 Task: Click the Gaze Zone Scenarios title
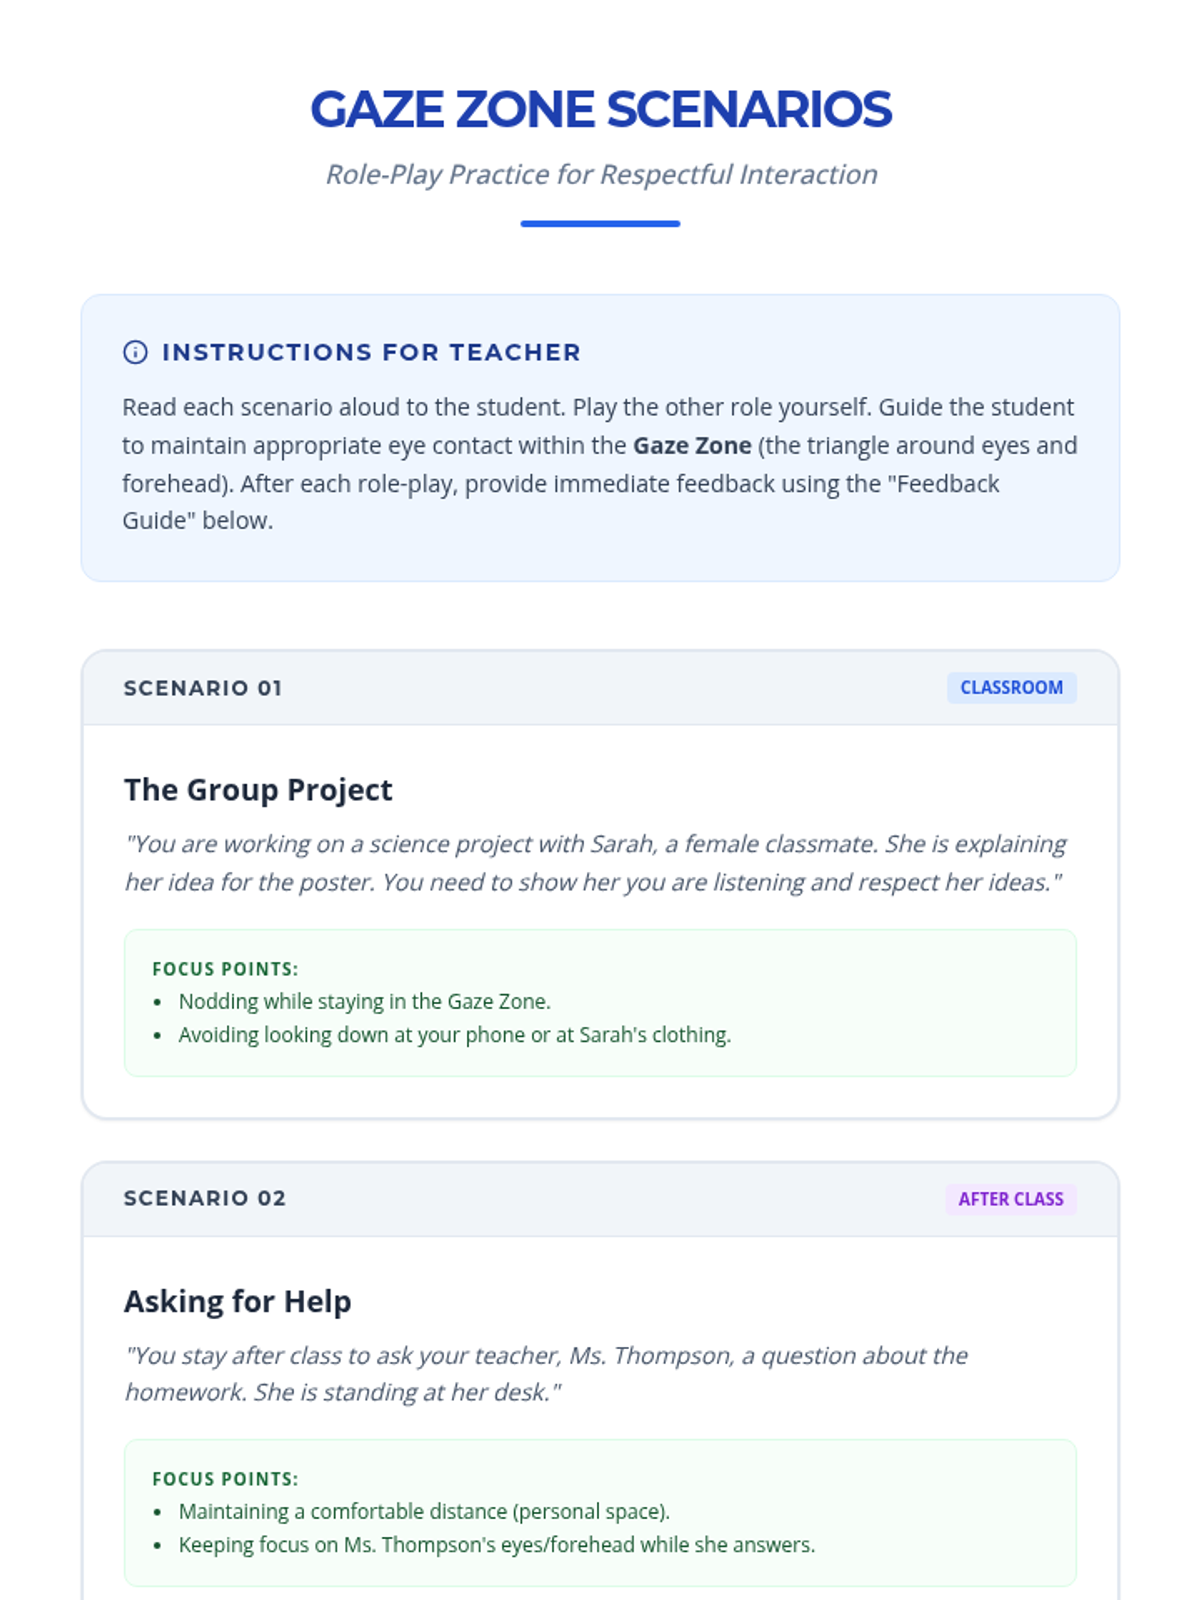600,109
